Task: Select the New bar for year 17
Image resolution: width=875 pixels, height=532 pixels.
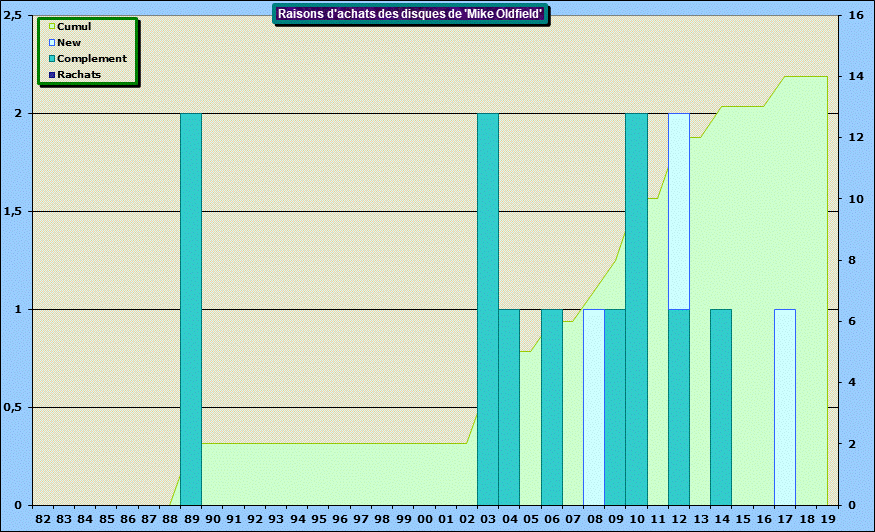Action: [x=785, y=407]
